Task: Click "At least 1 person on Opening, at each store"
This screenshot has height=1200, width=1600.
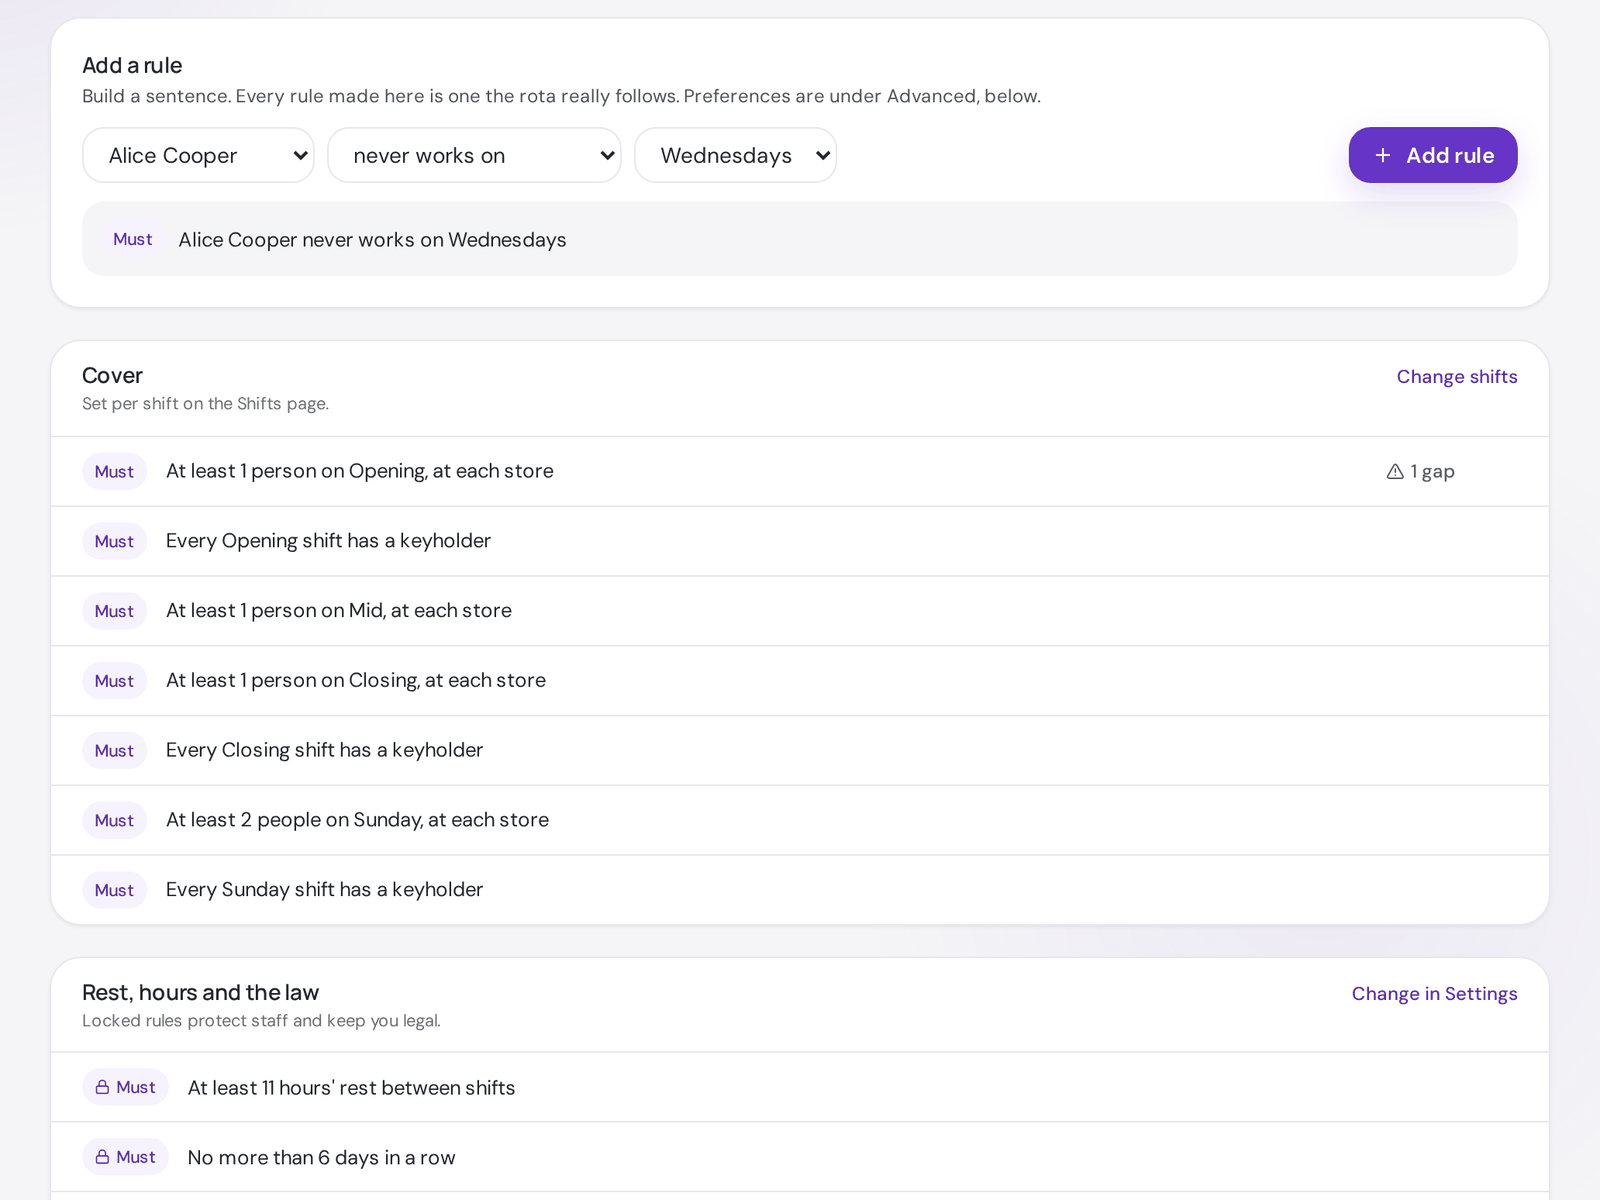Action: click(x=360, y=471)
